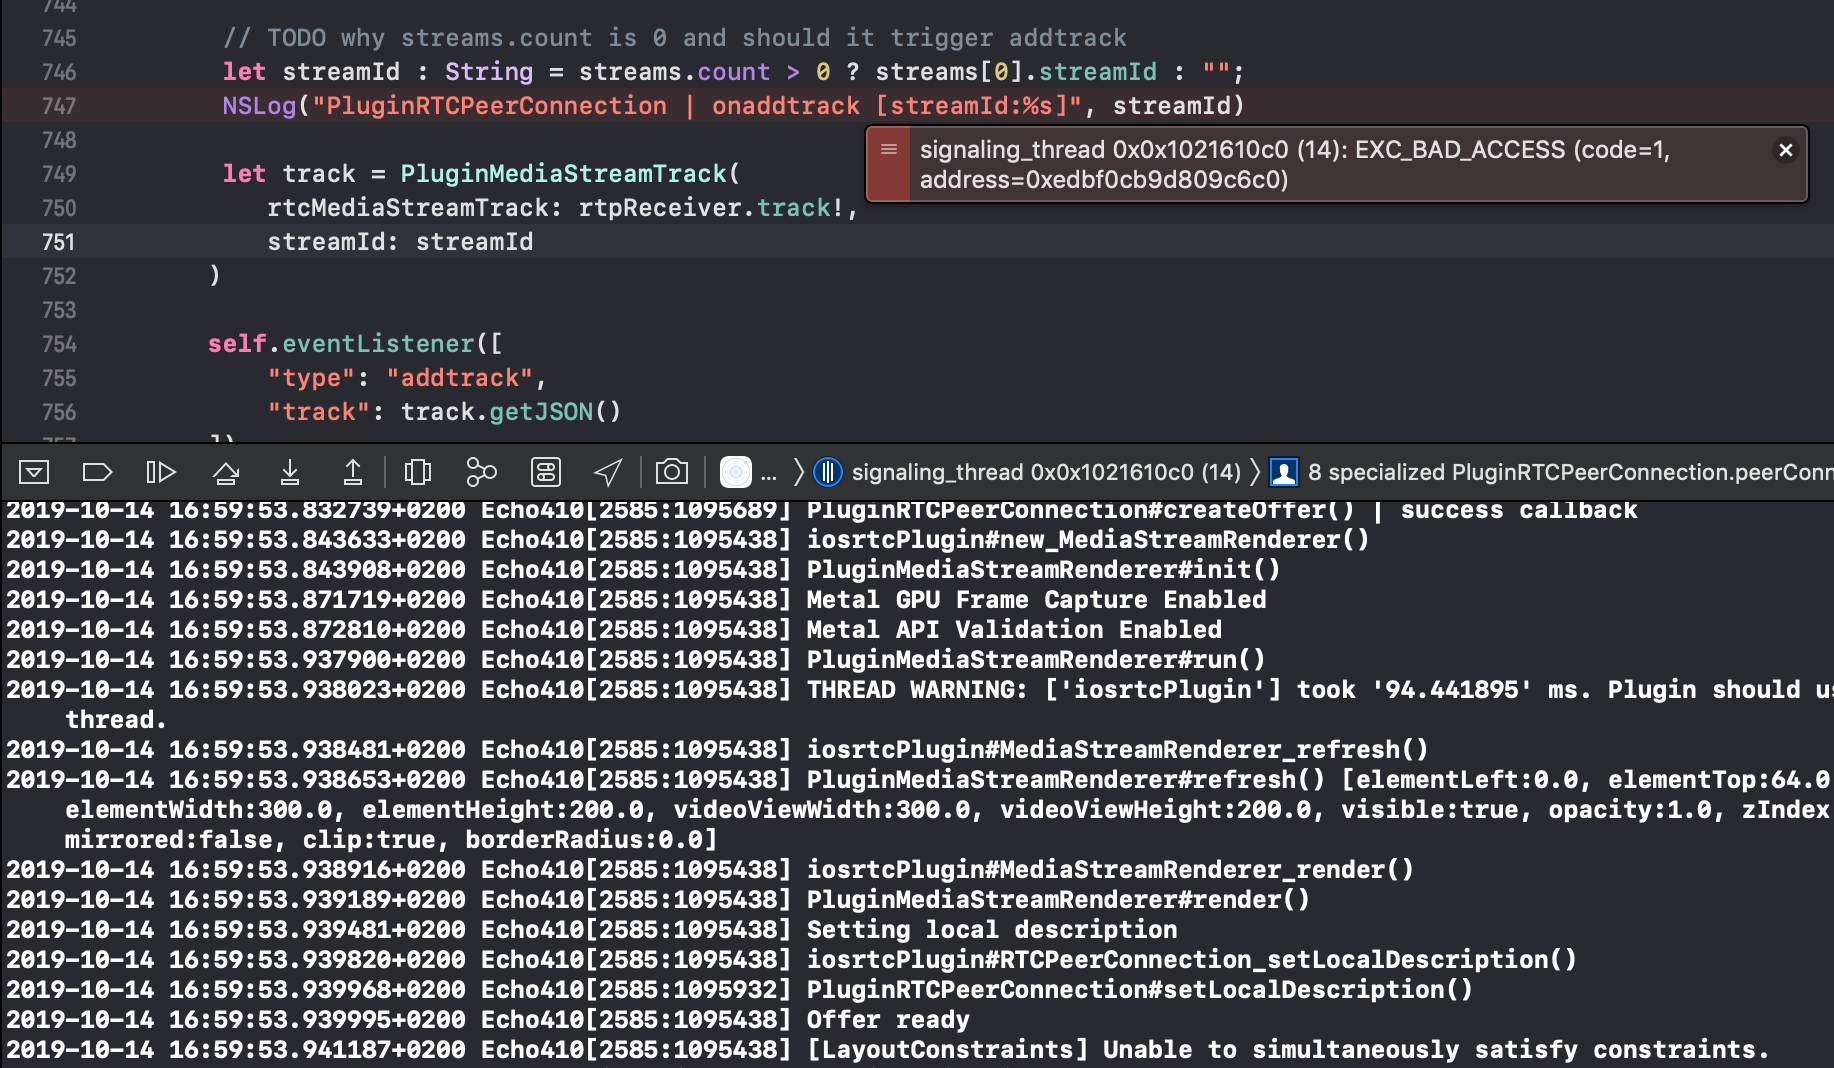1834x1068 pixels.
Task: Continue program execution
Action: coord(161,472)
